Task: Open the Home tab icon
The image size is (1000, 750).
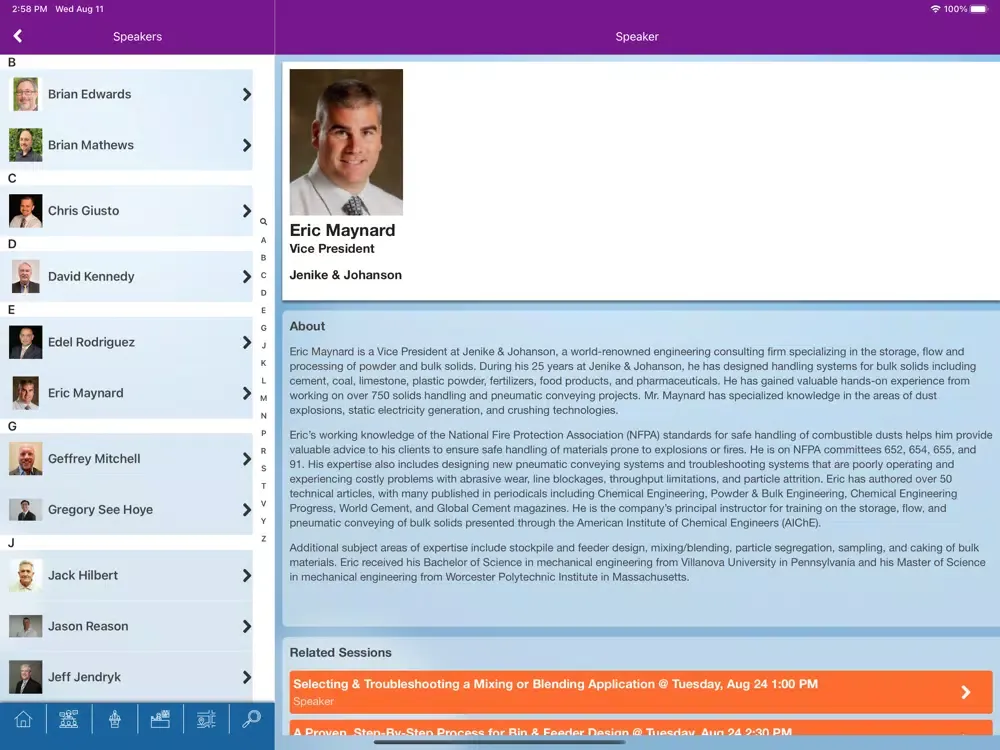Action: coord(24,719)
